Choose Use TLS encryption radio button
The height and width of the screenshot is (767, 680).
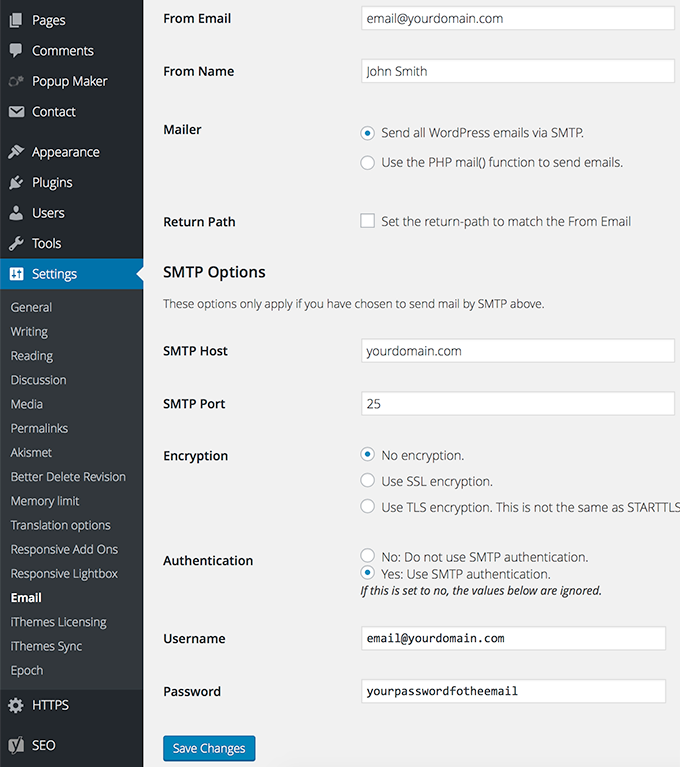point(367,507)
